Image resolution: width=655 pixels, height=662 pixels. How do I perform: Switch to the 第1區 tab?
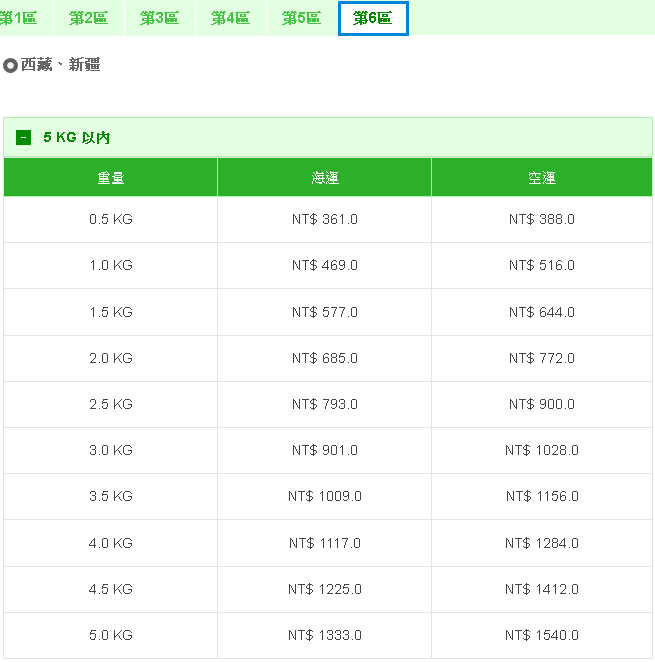point(18,18)
